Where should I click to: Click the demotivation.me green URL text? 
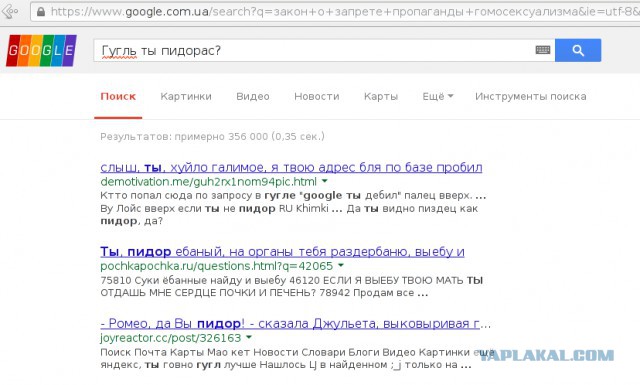pyautogui.click(x=208, y=182)
